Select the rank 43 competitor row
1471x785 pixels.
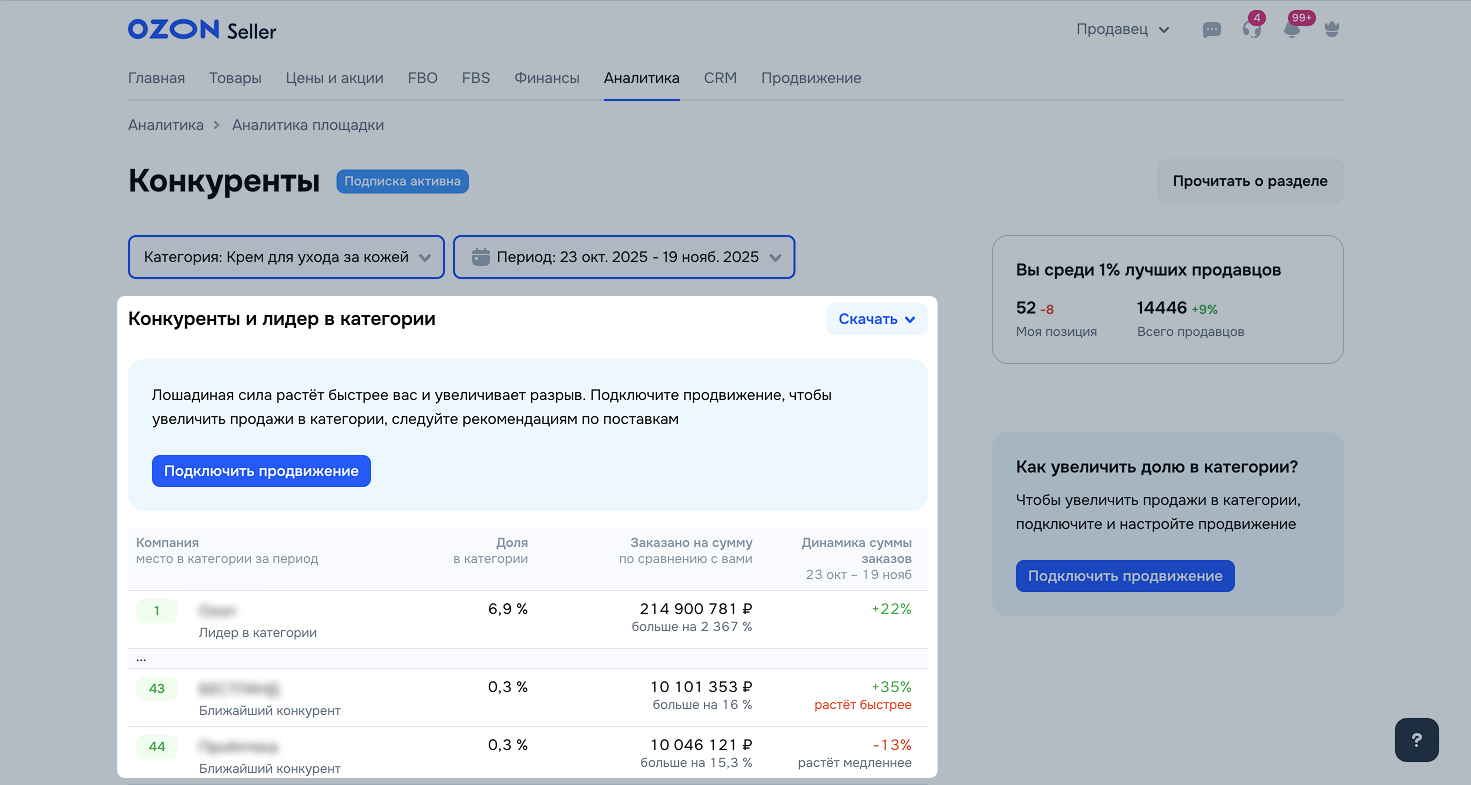[527, 697]
